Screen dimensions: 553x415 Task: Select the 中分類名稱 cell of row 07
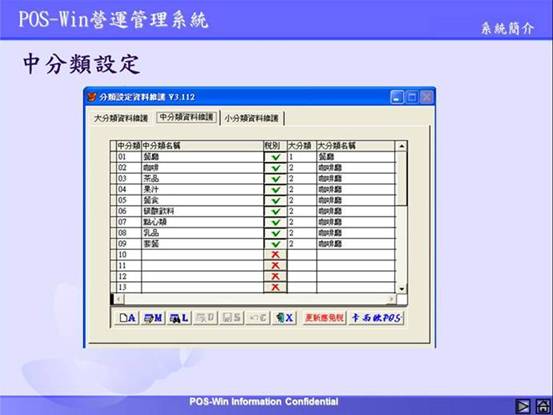202,222
